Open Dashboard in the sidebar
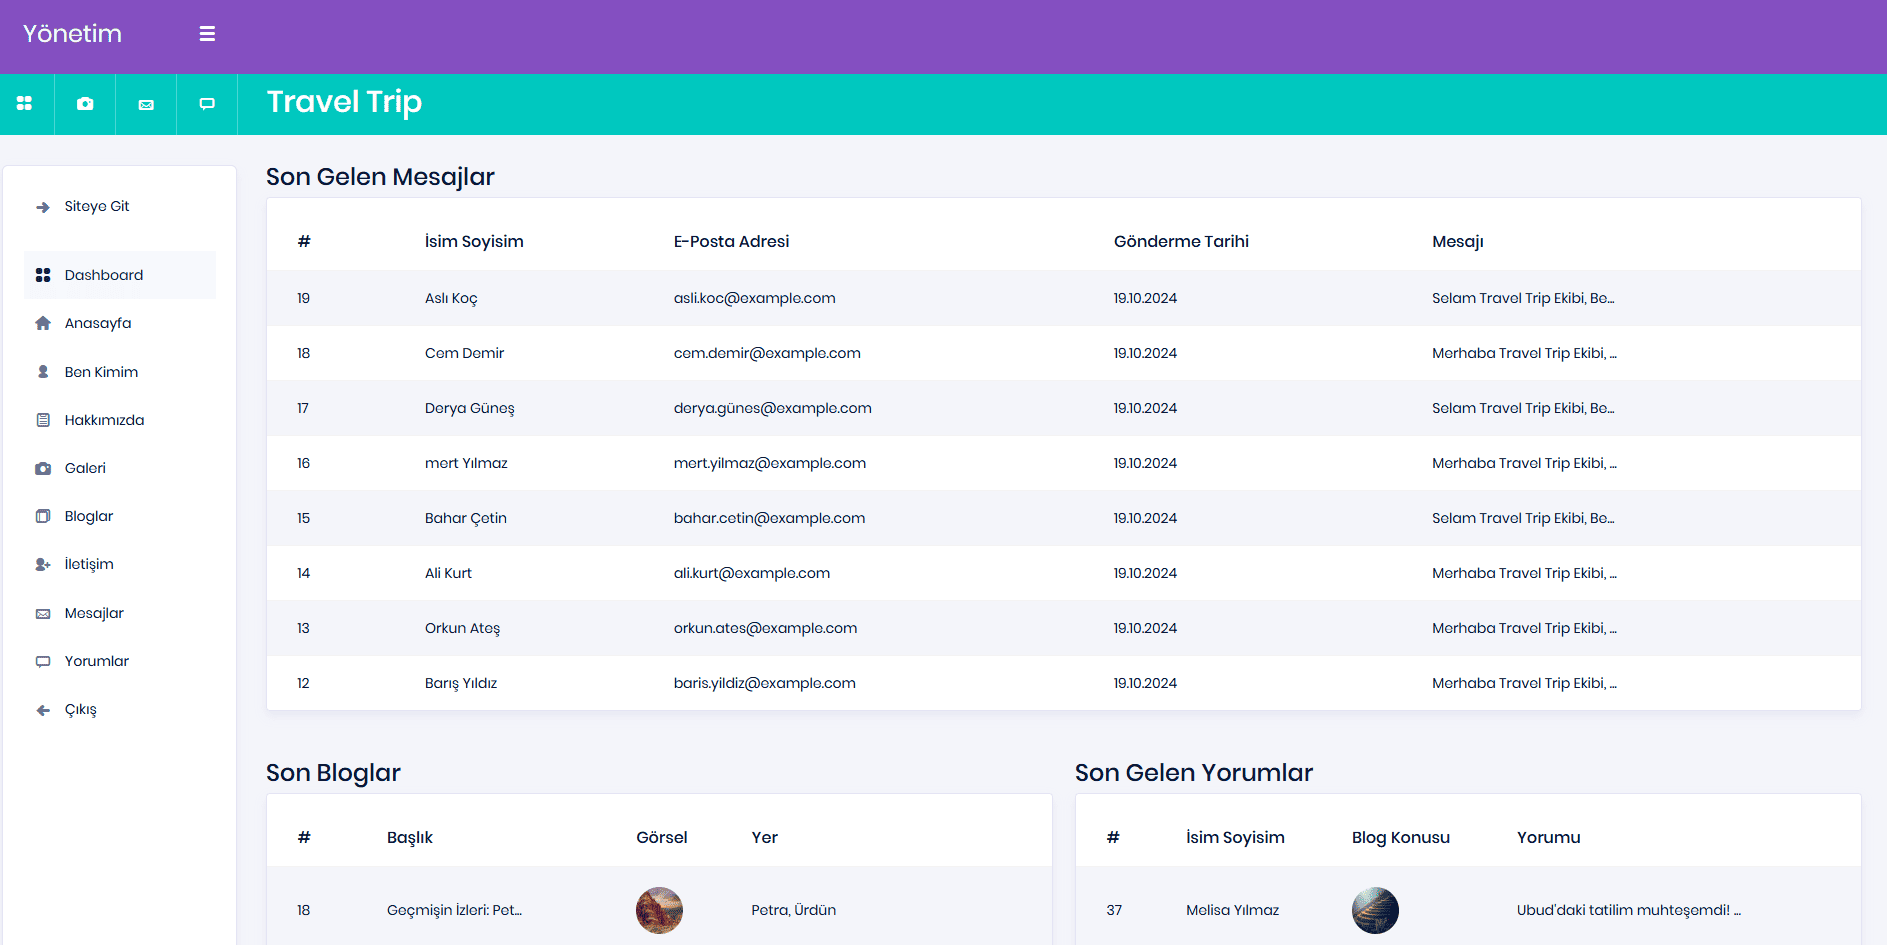This screenshot has height=945, width=1887. click(x=104, y=275)
